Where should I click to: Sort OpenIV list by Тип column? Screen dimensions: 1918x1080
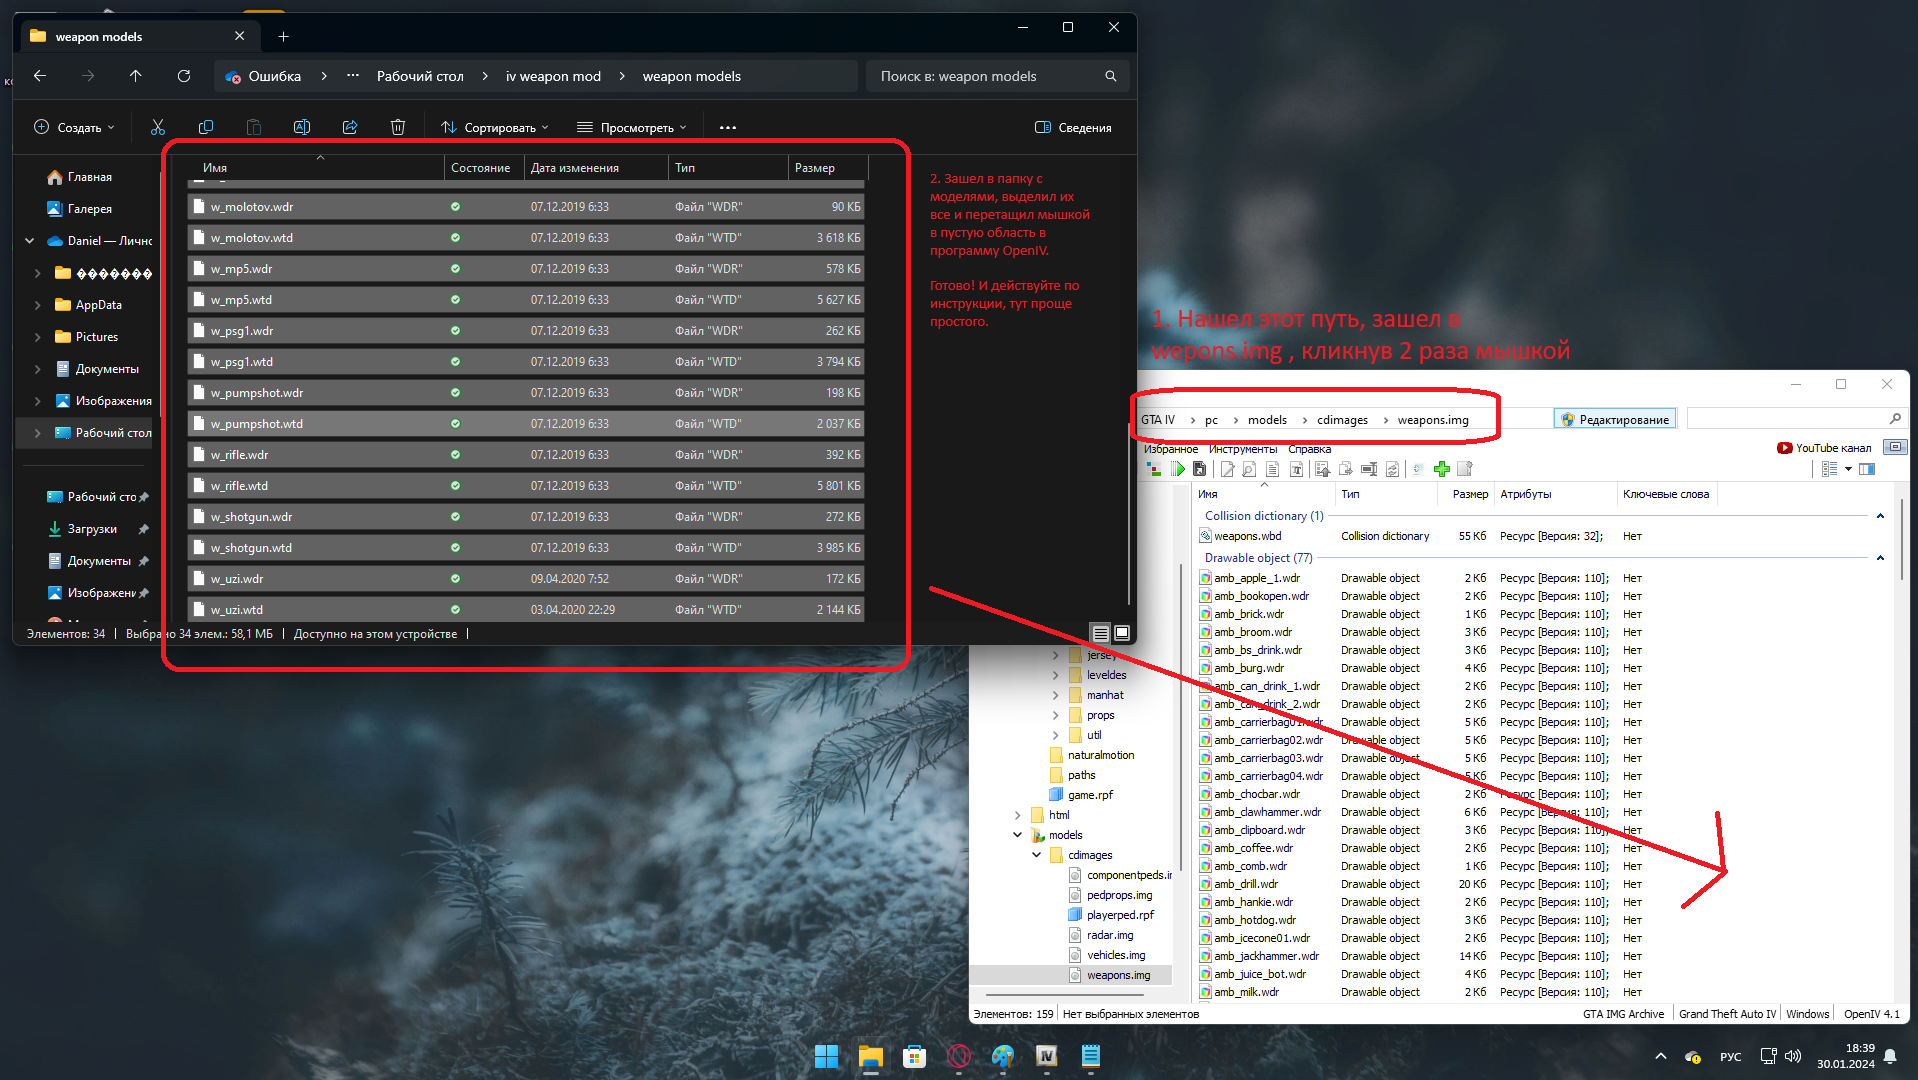click(x=1386, y=494)
